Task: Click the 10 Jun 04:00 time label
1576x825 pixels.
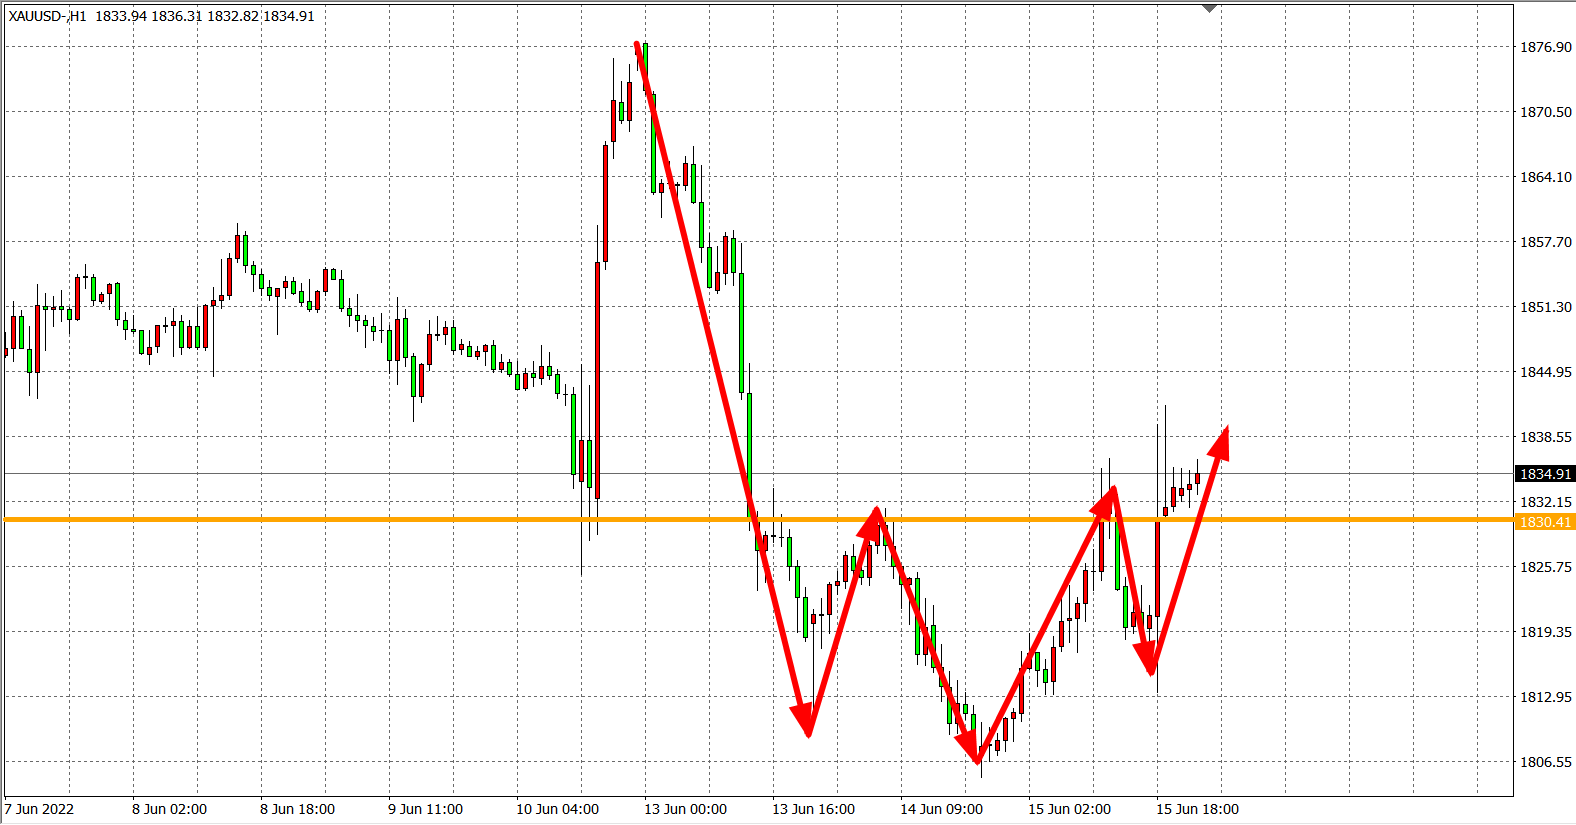Action: tap(557, 809)
